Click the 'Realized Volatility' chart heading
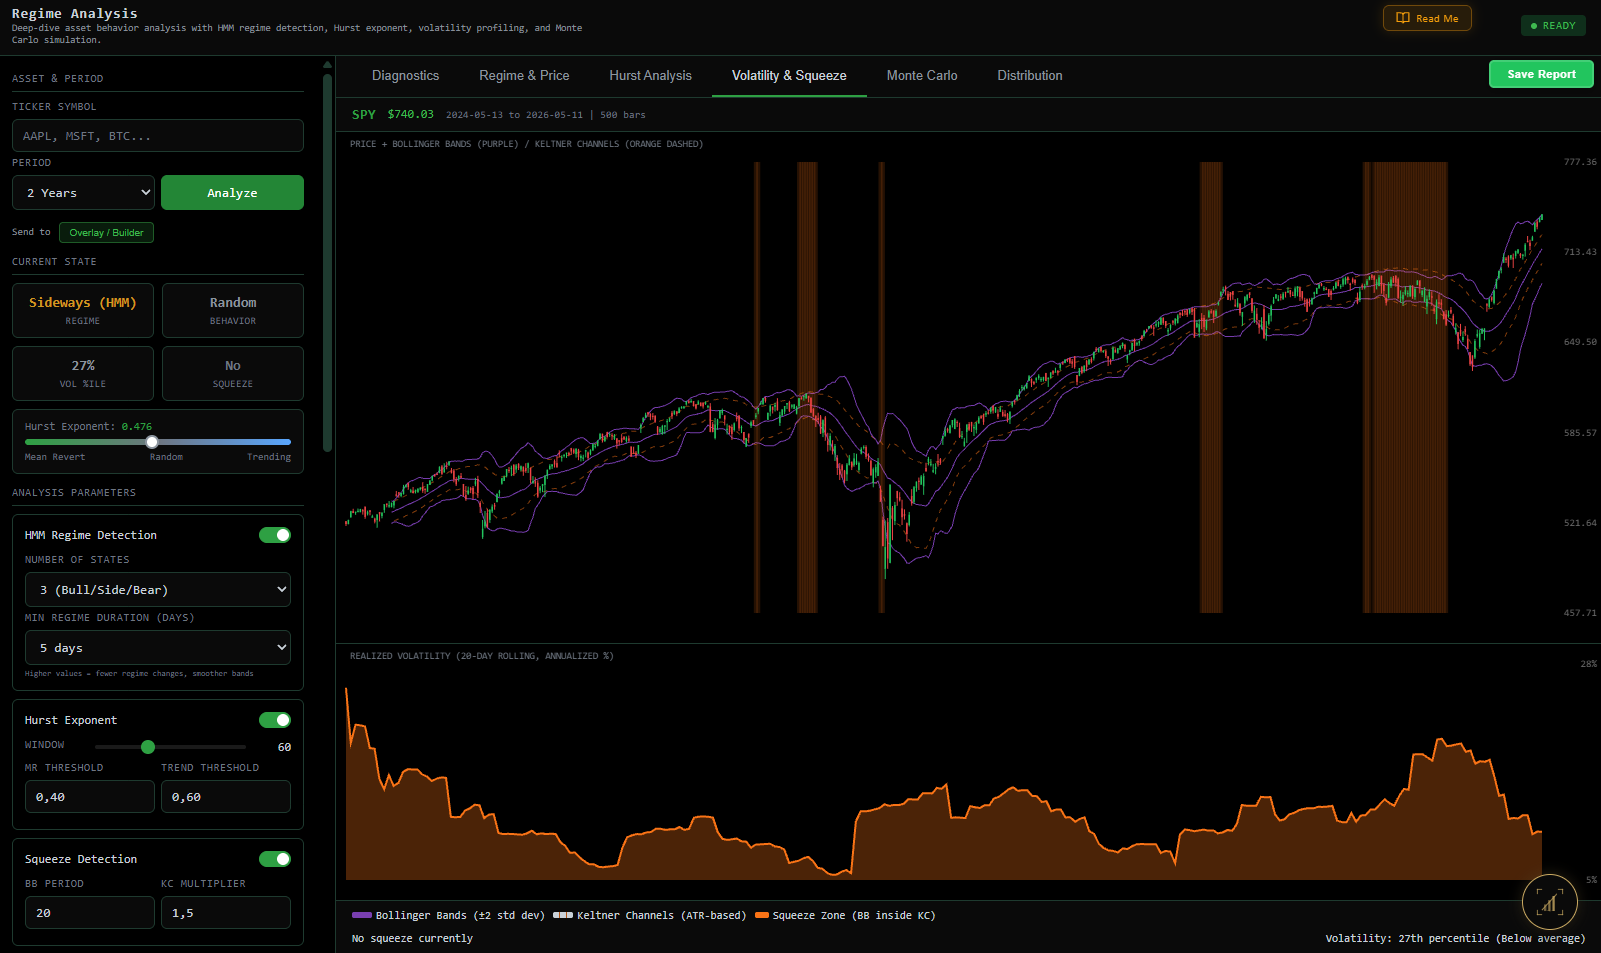Screen dimensions: 1601x953 coord(482,656)
